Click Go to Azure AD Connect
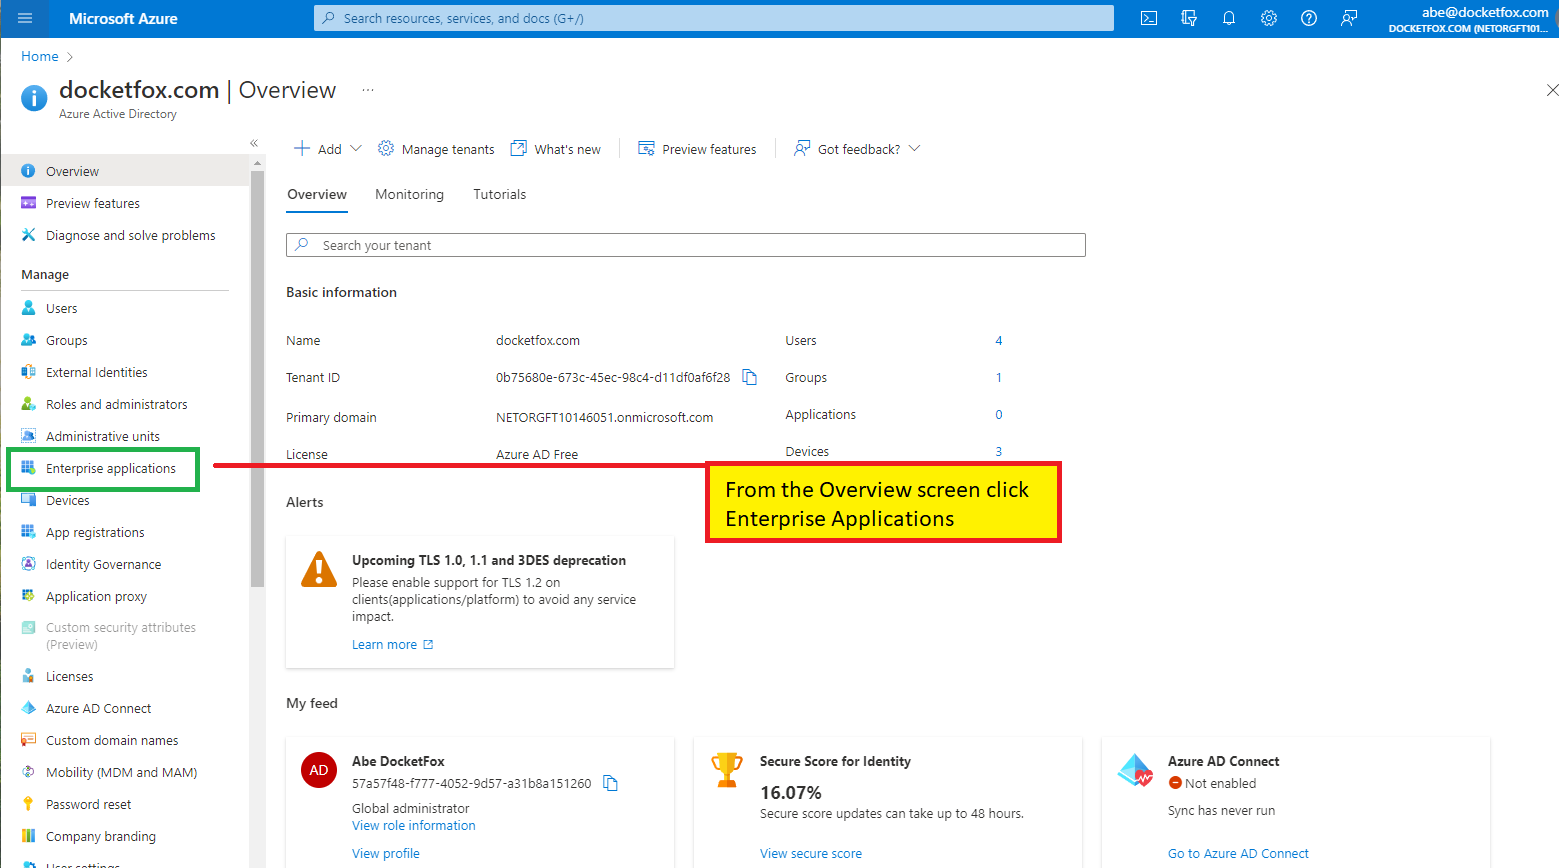 point(1238,852)
